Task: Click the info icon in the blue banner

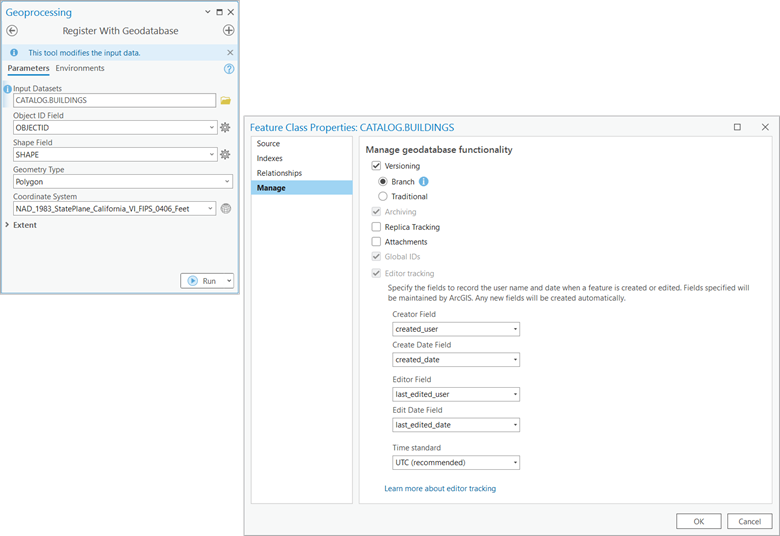Action: pyautogui.click(x=14, y=52)
